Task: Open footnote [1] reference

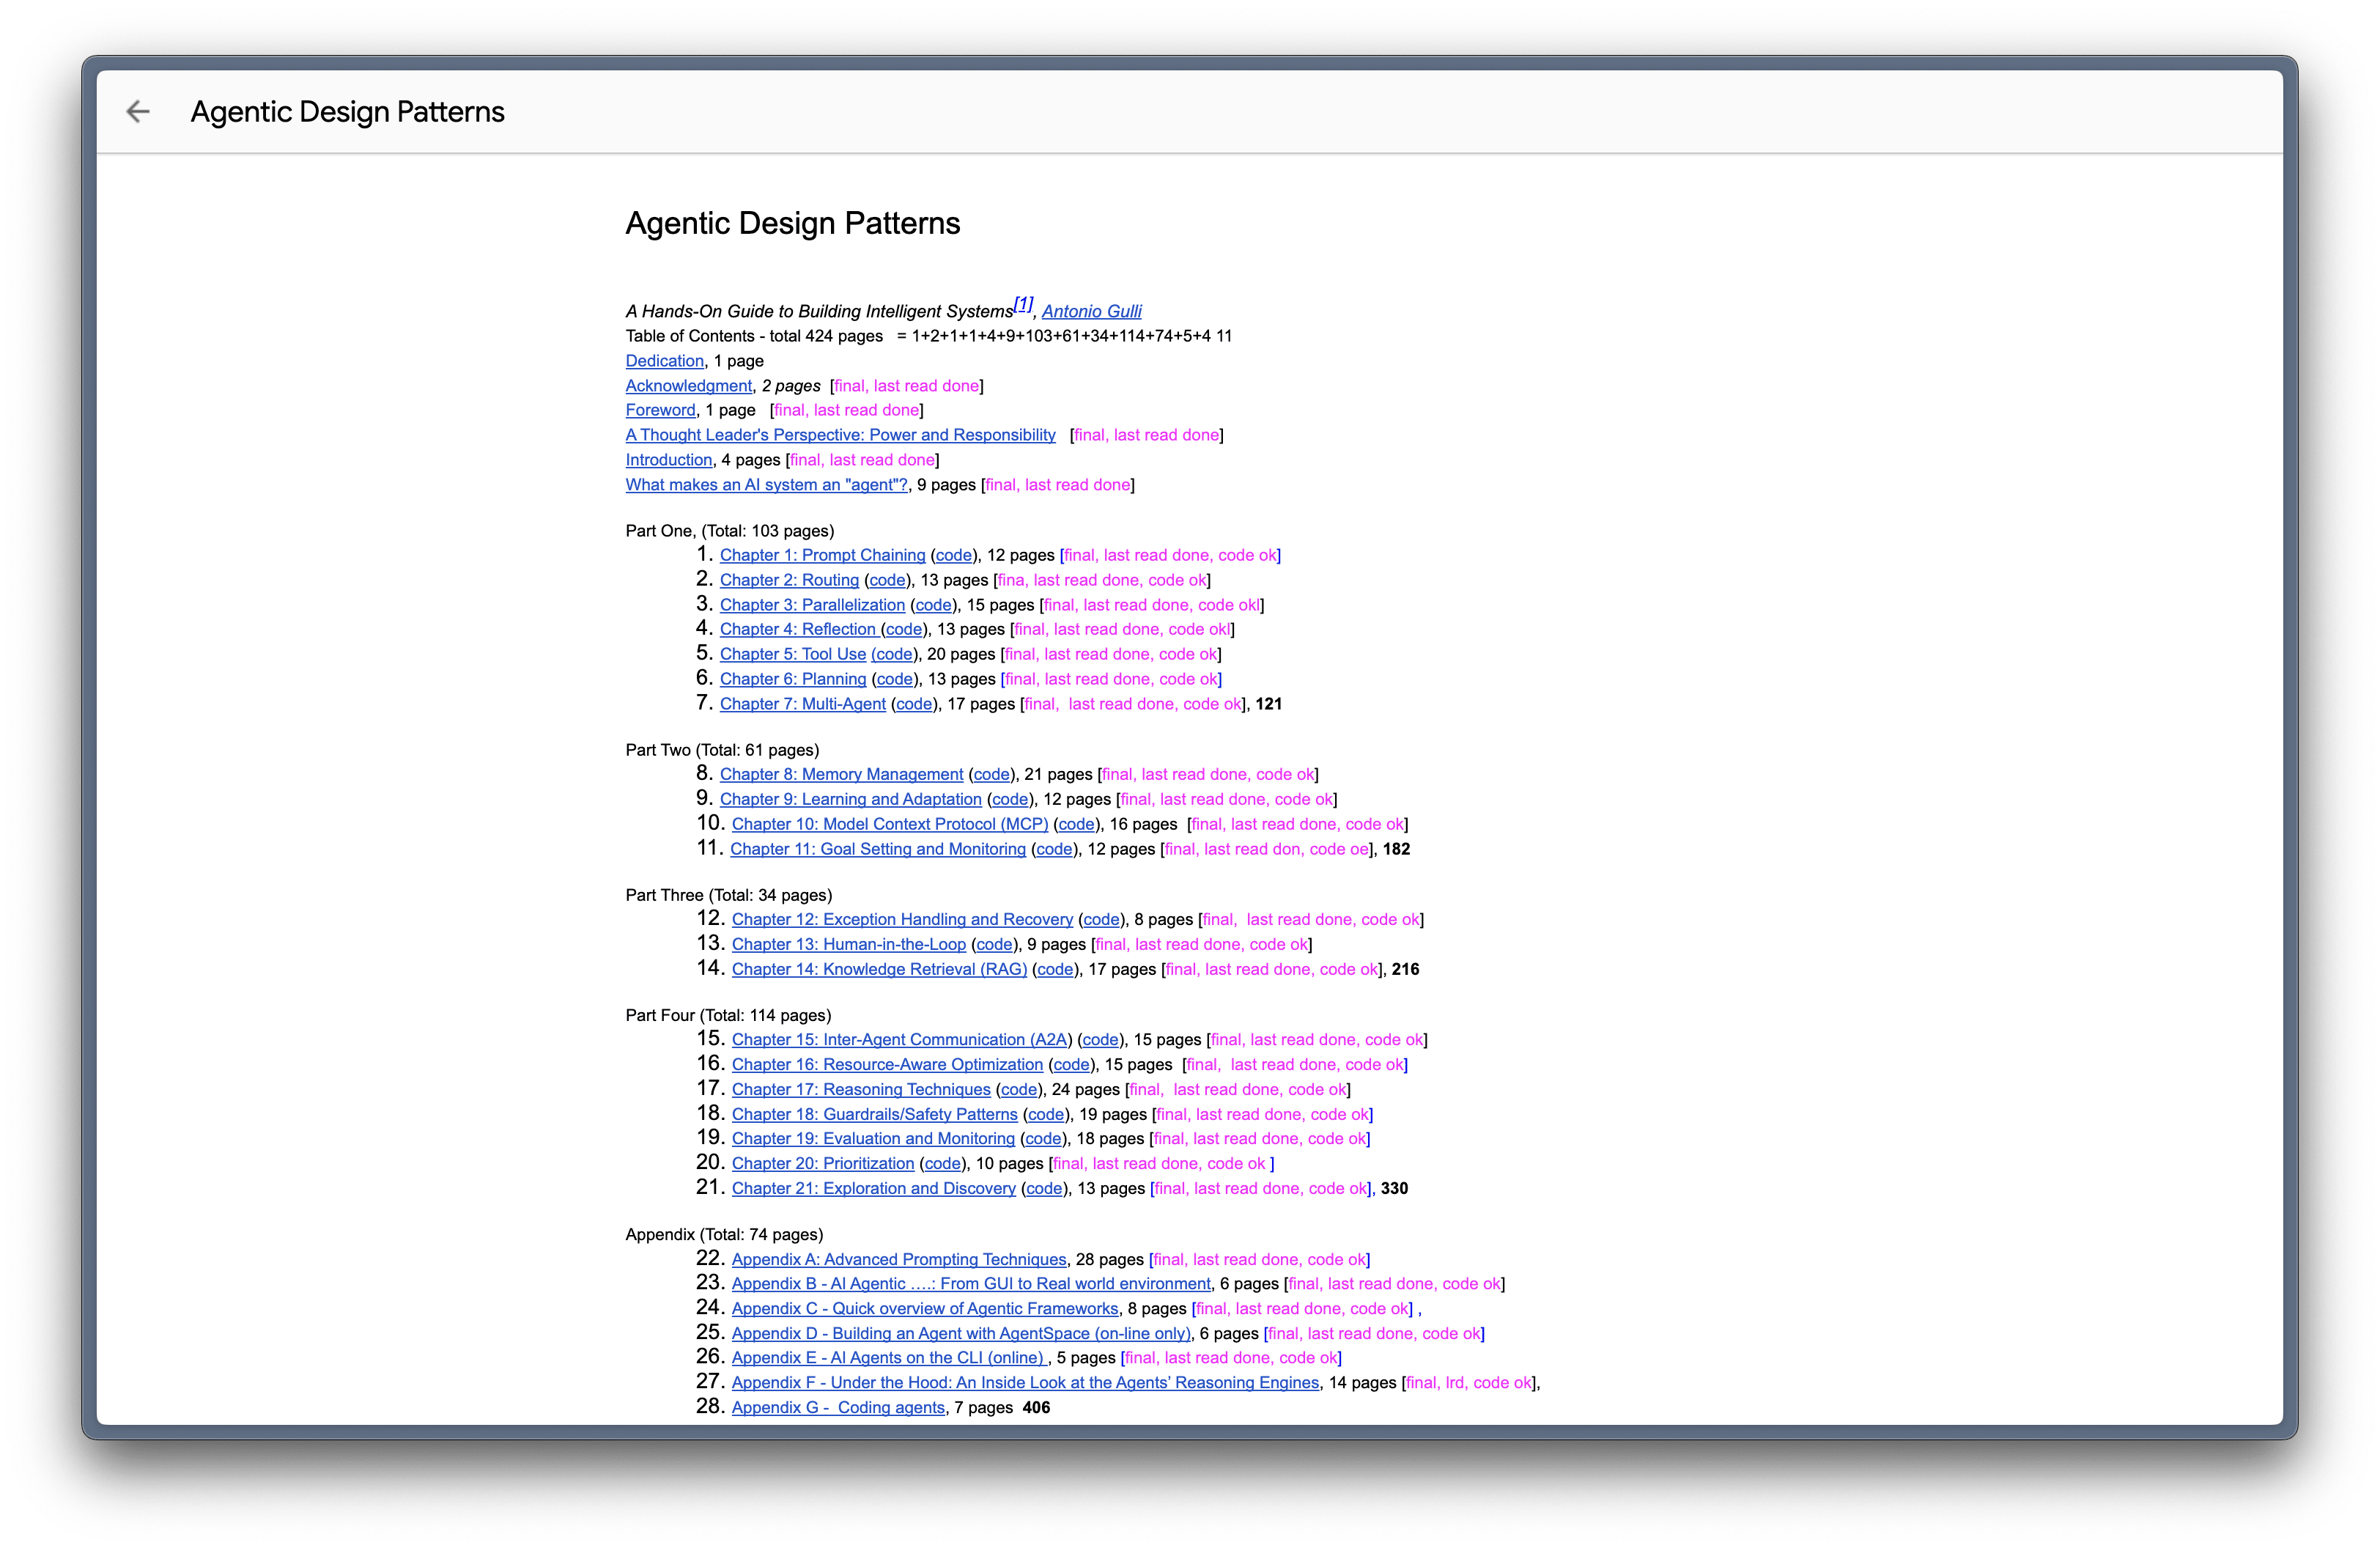Action: 1023,304
